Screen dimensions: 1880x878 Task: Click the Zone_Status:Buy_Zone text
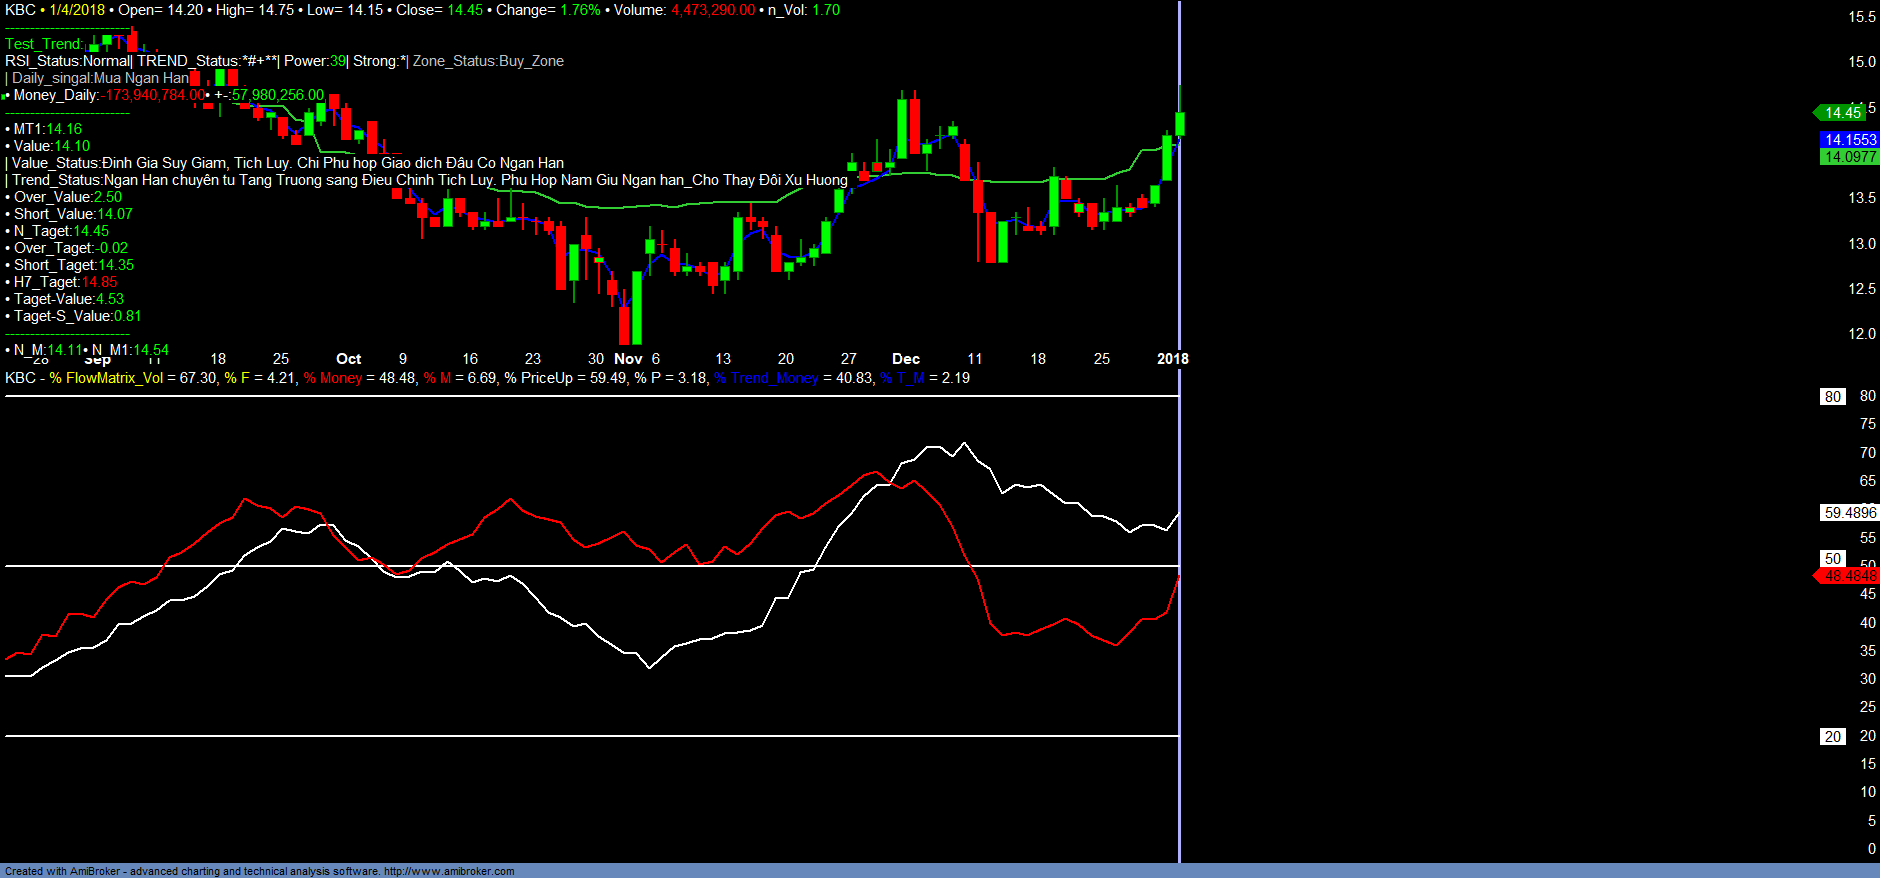488,61
